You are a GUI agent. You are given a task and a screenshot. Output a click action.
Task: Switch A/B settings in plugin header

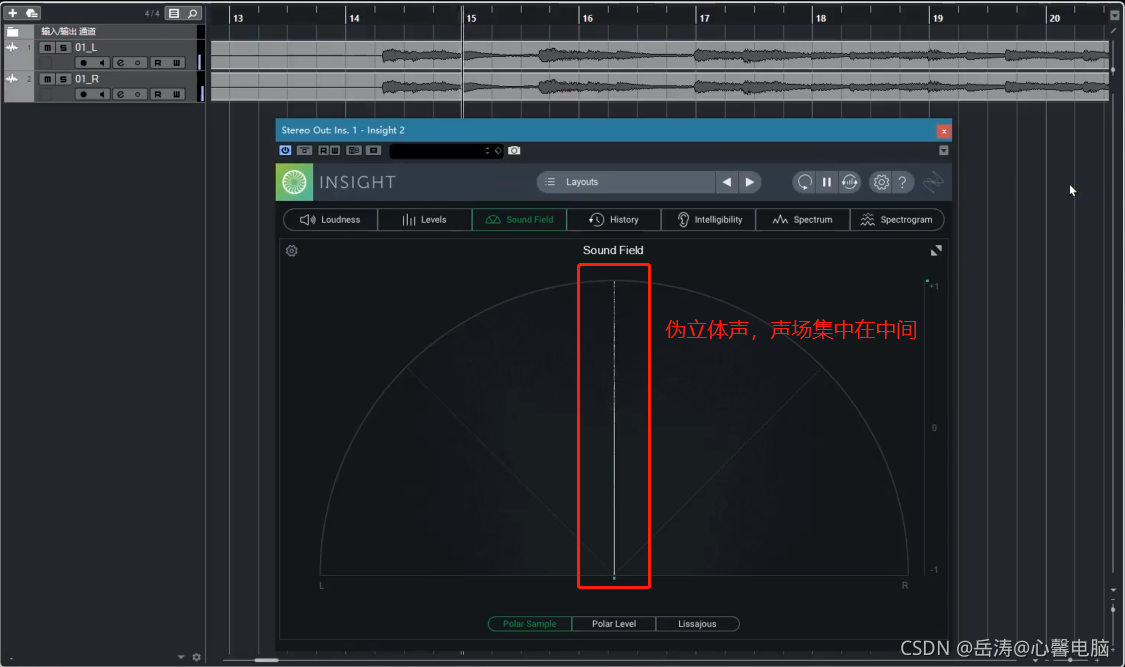[x=354, y=151]
